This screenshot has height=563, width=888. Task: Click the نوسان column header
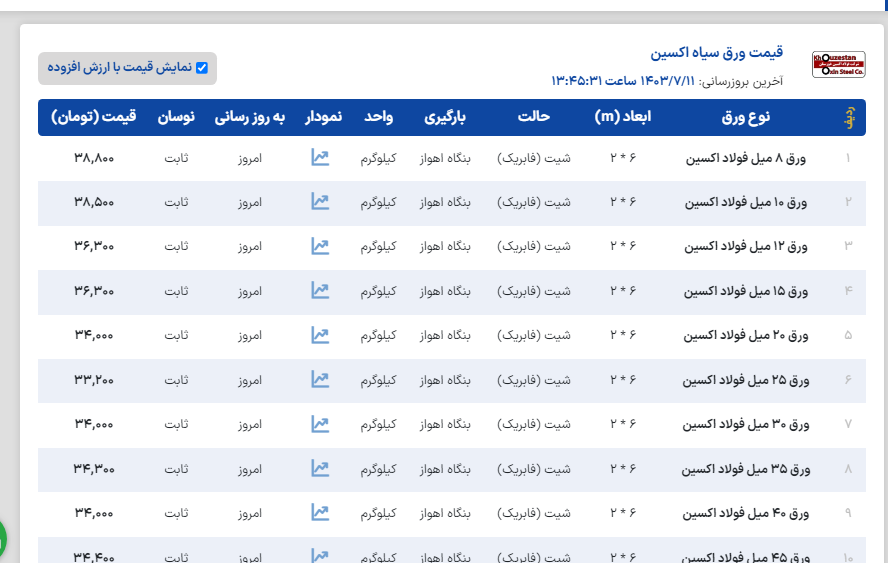tap(176, 117)
